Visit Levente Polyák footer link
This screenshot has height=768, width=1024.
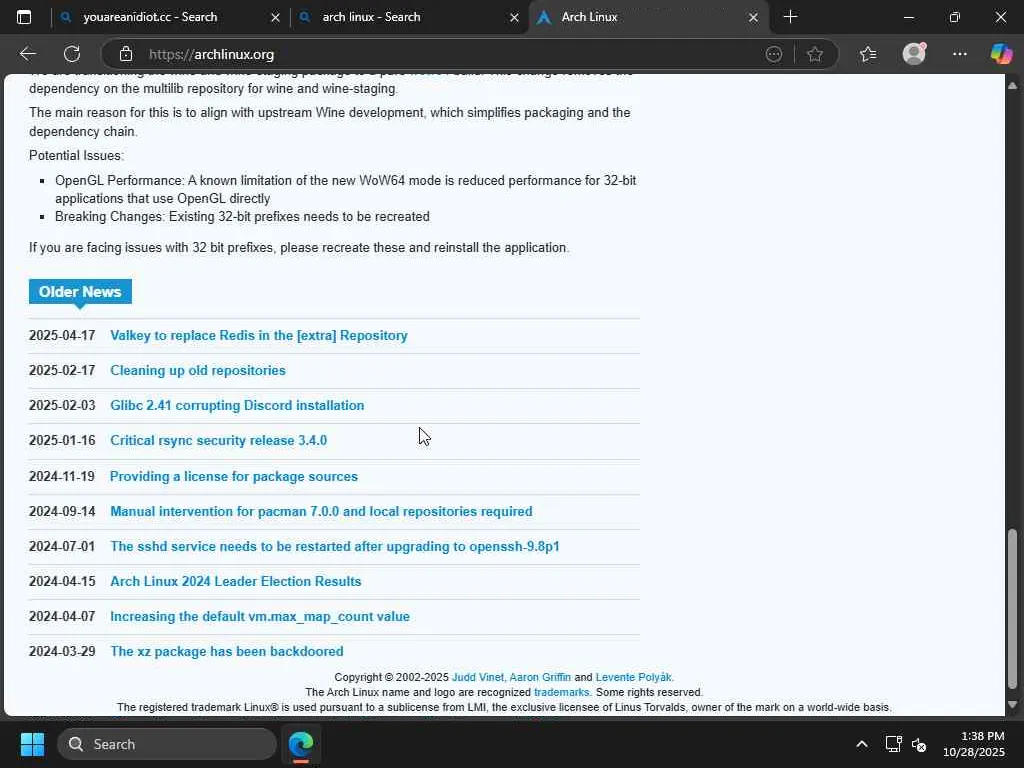click(633, 677)
